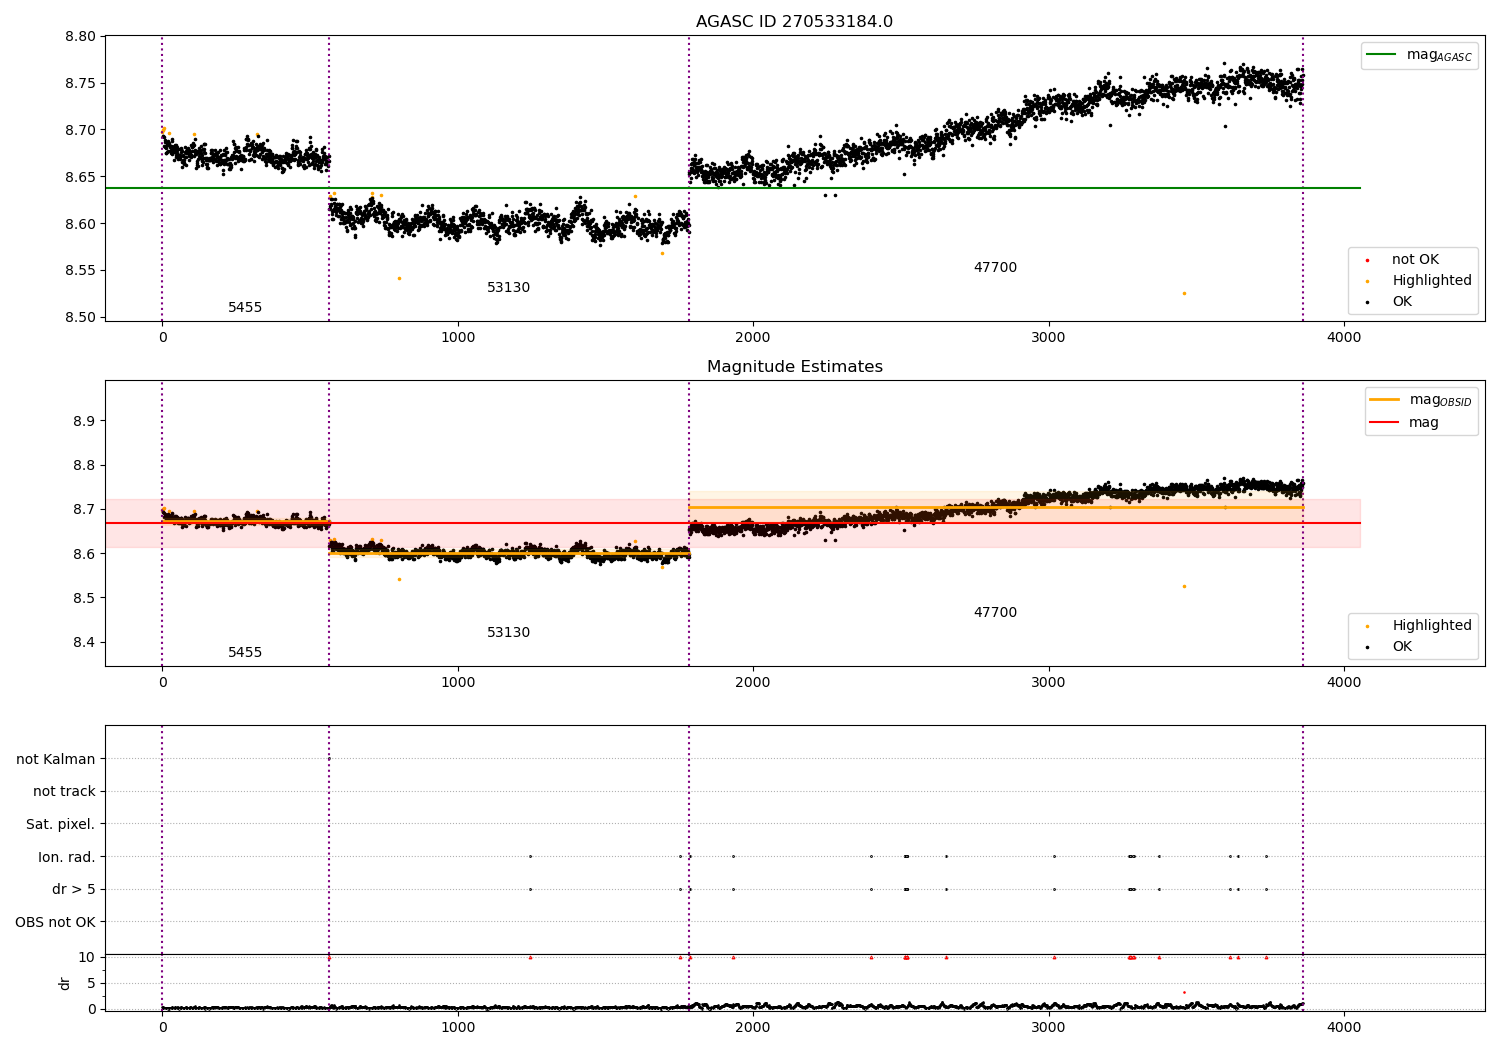Viewport: 1500px width, 1050px height.
Task: Click the 'Sat. pixel.' row label
Action: tap(61, 825)
